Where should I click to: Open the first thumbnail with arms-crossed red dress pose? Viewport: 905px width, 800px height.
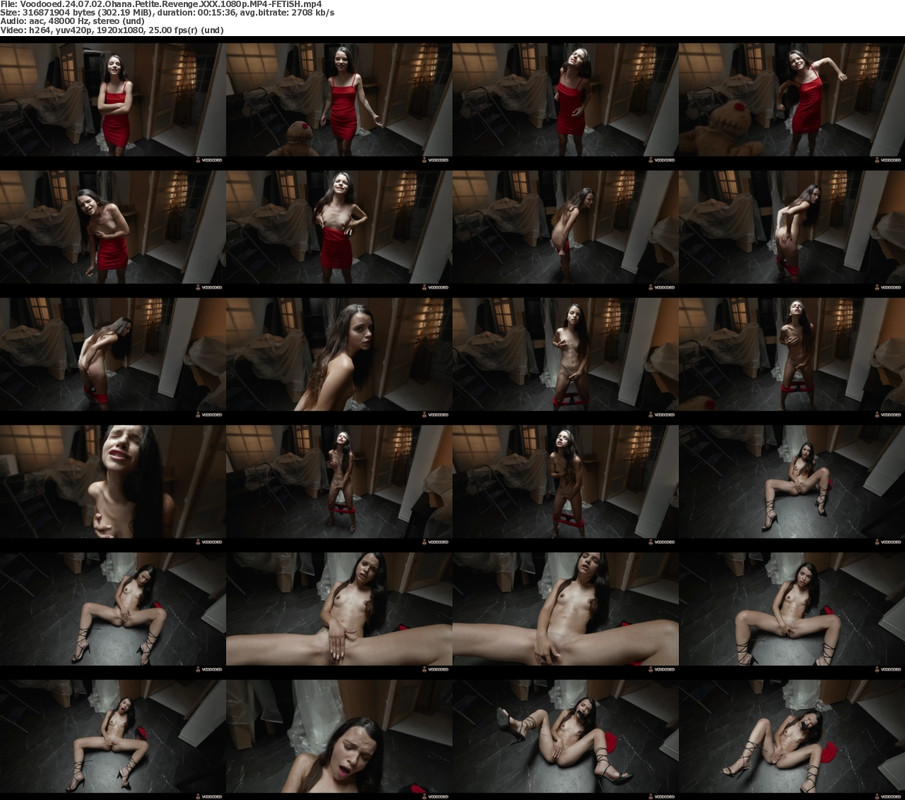[x=112, y=99]
